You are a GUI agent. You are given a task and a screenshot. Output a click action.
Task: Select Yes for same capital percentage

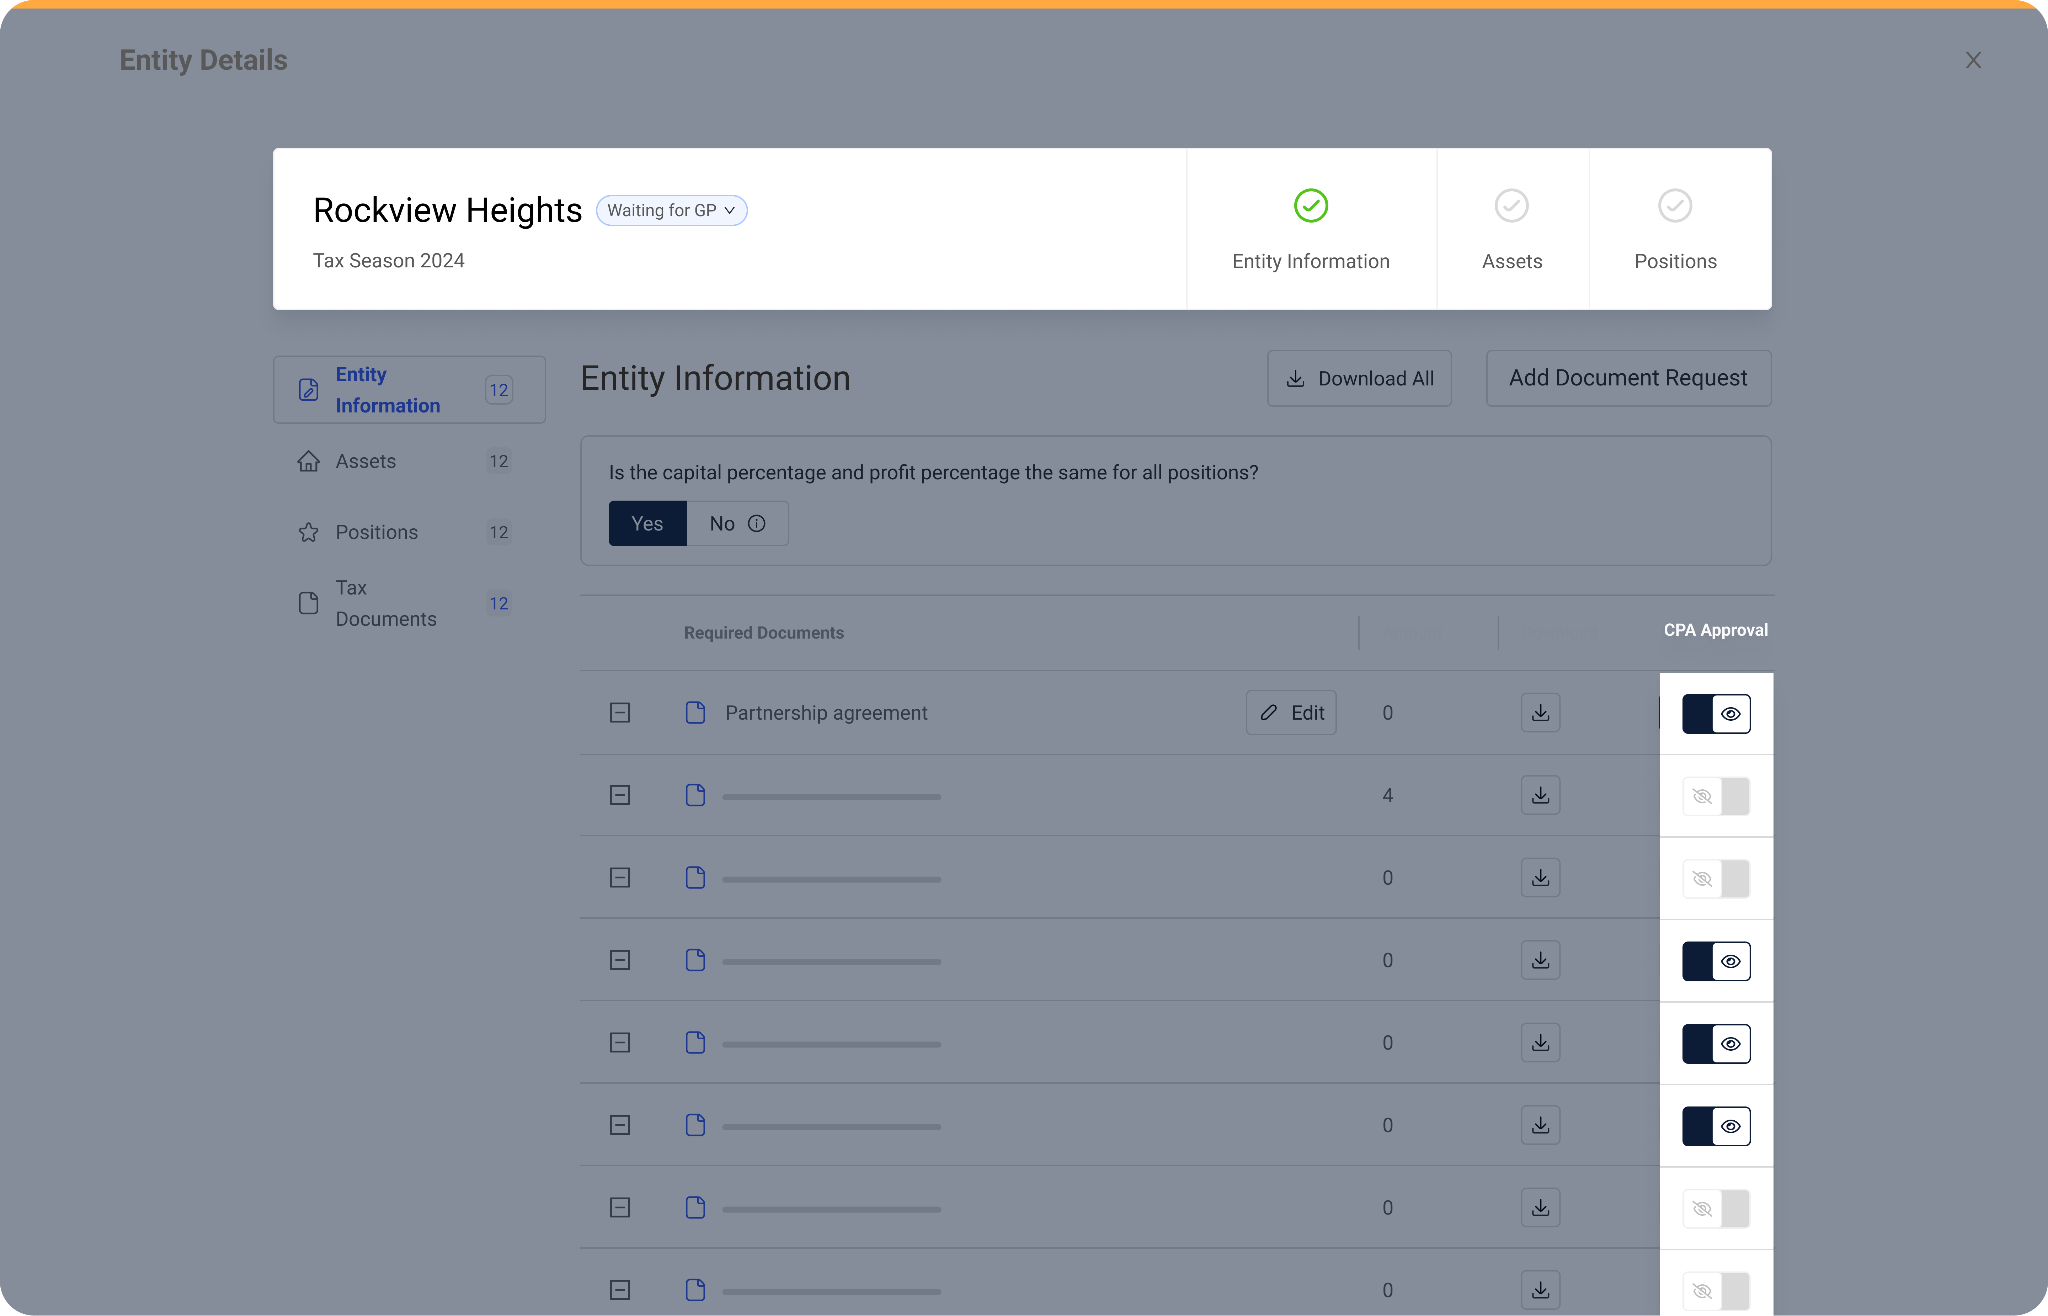(x=647, y=523)
